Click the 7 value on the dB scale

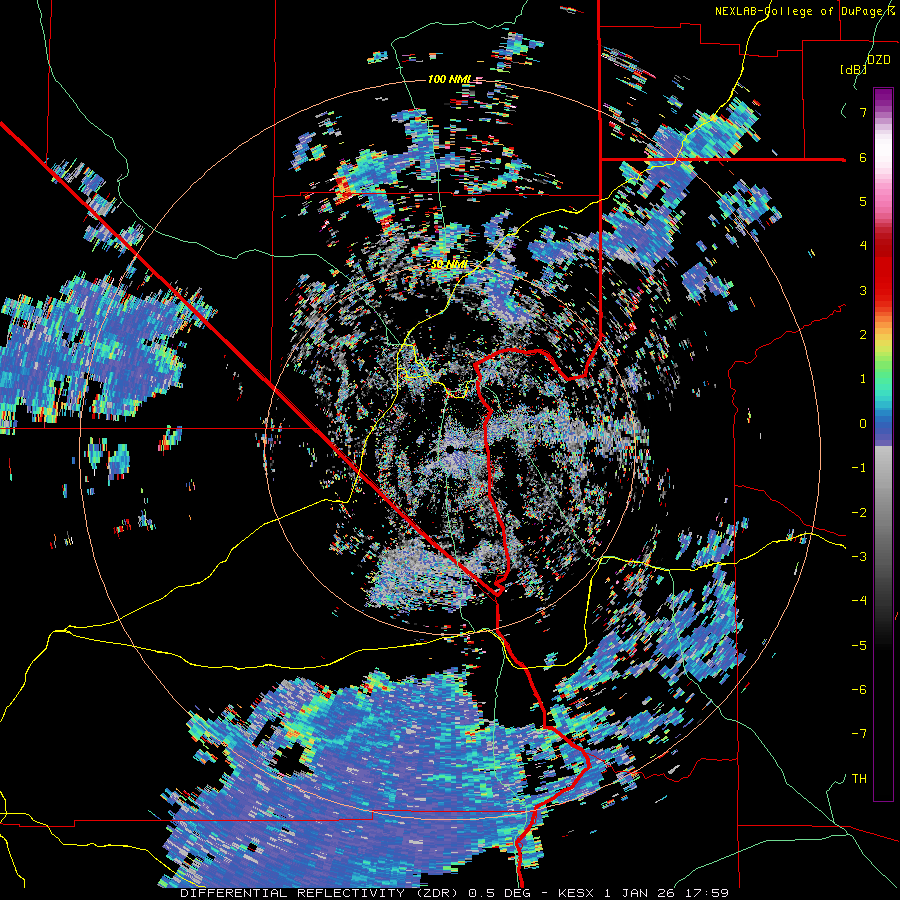(863, 112)
